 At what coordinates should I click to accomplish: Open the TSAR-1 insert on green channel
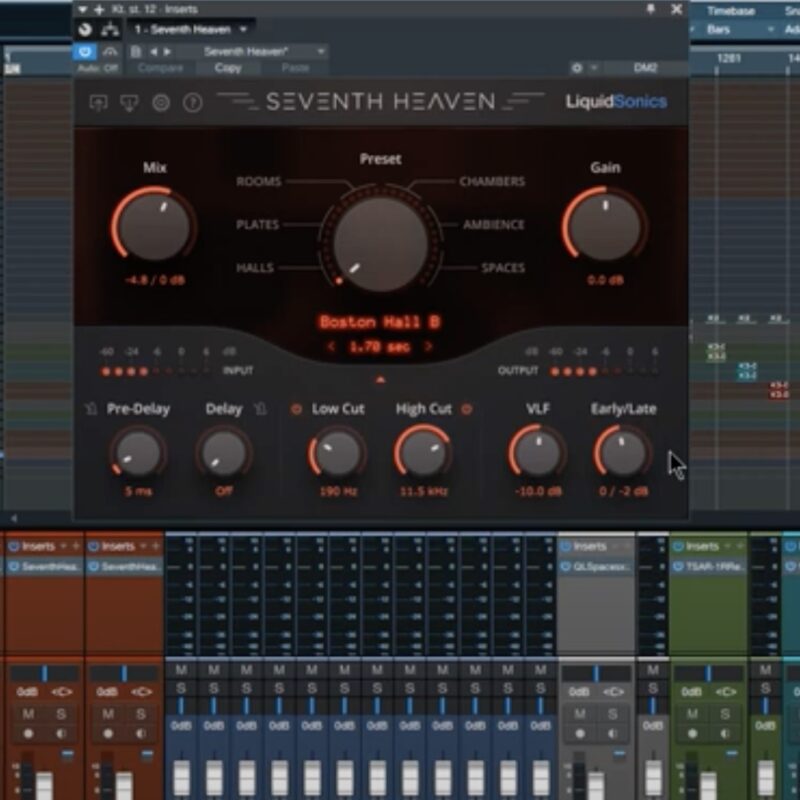pyautogui.click(x=713, y=566)
